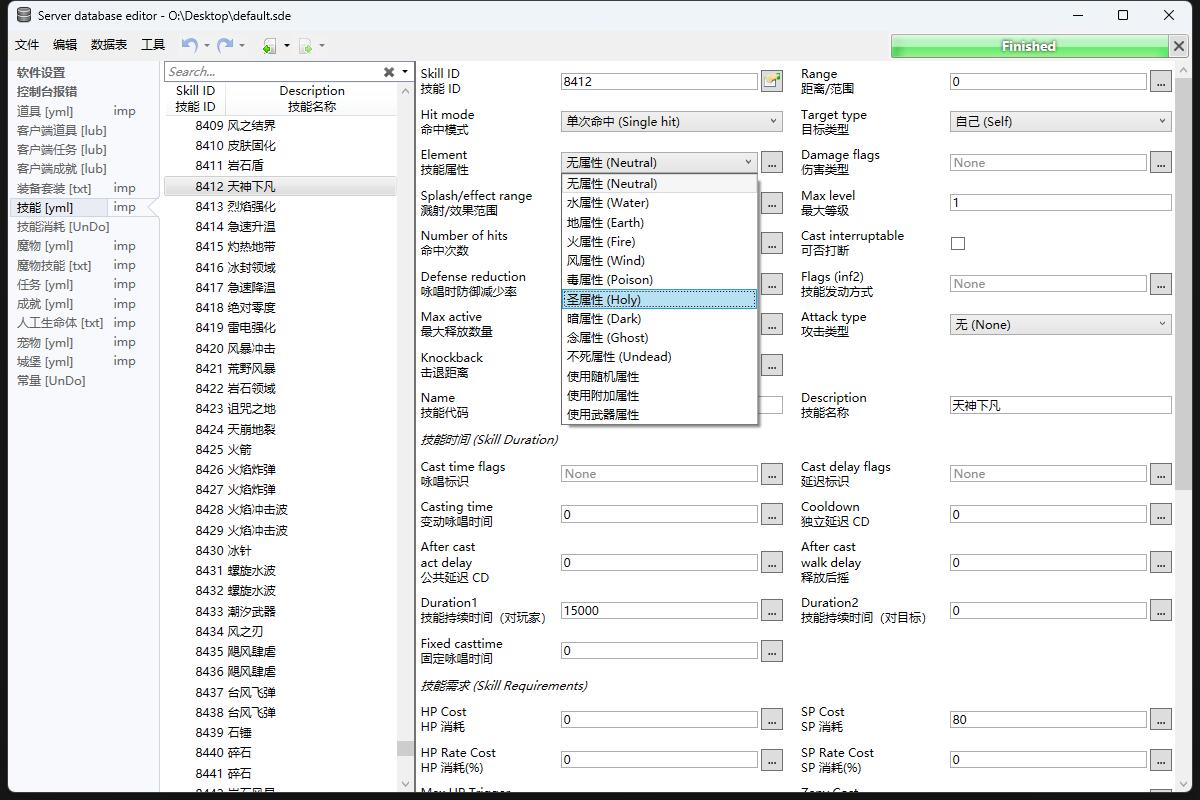1200x800 pixels.
Task: Open the 文件 menu
Action: 27,45
